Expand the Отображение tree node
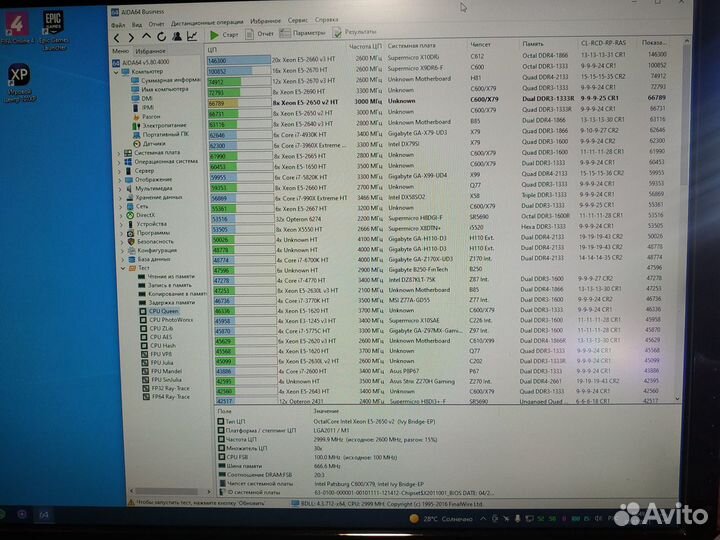 tap(121, 180)
